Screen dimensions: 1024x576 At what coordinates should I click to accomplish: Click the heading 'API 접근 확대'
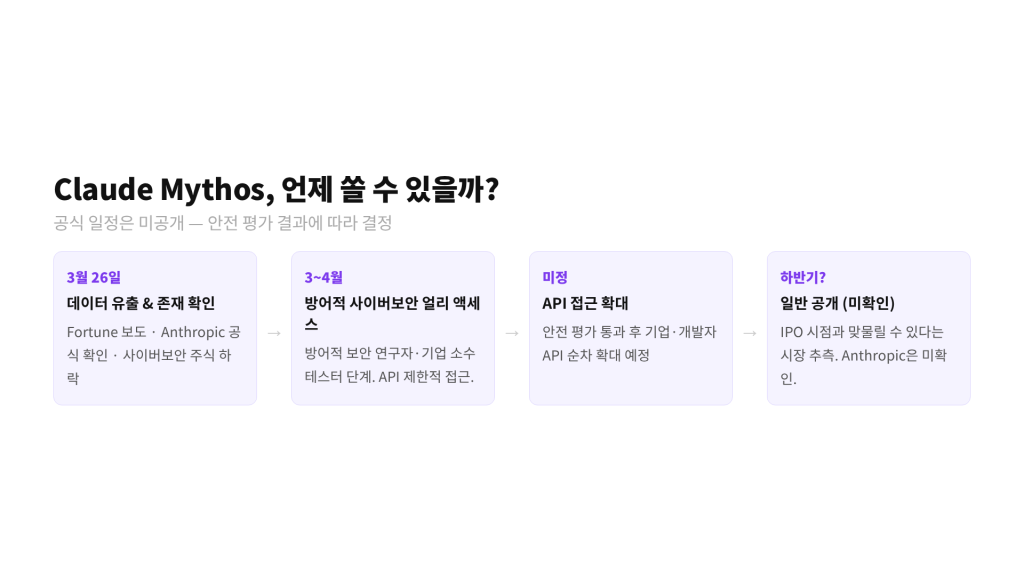coord(585,303)
